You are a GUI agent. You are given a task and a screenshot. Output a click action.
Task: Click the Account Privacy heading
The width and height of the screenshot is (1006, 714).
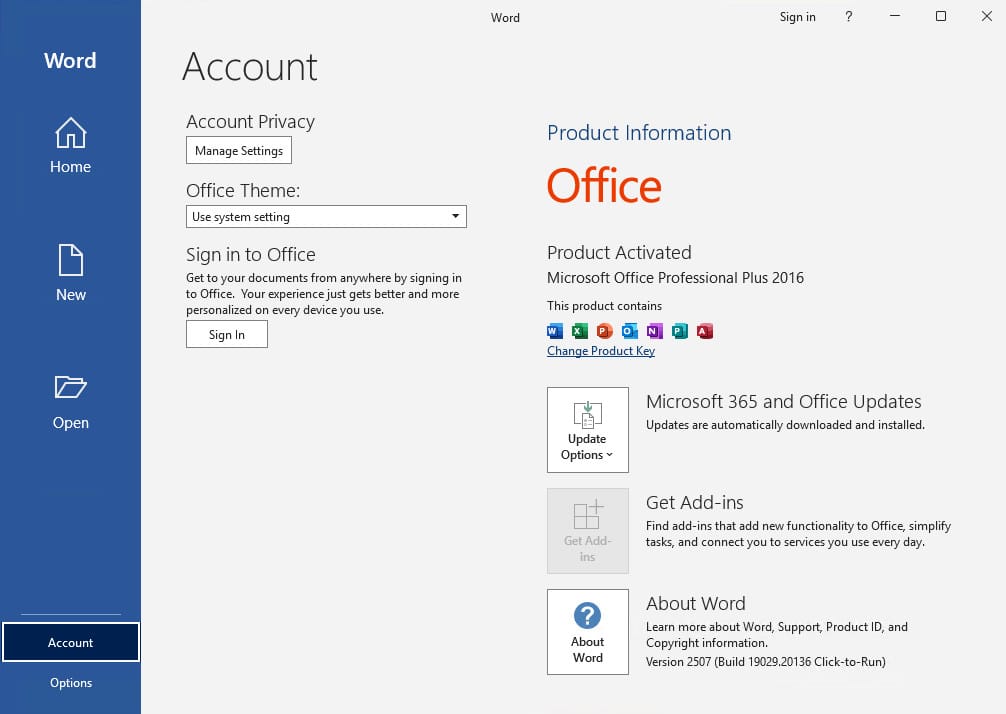[x=250, y=122]
